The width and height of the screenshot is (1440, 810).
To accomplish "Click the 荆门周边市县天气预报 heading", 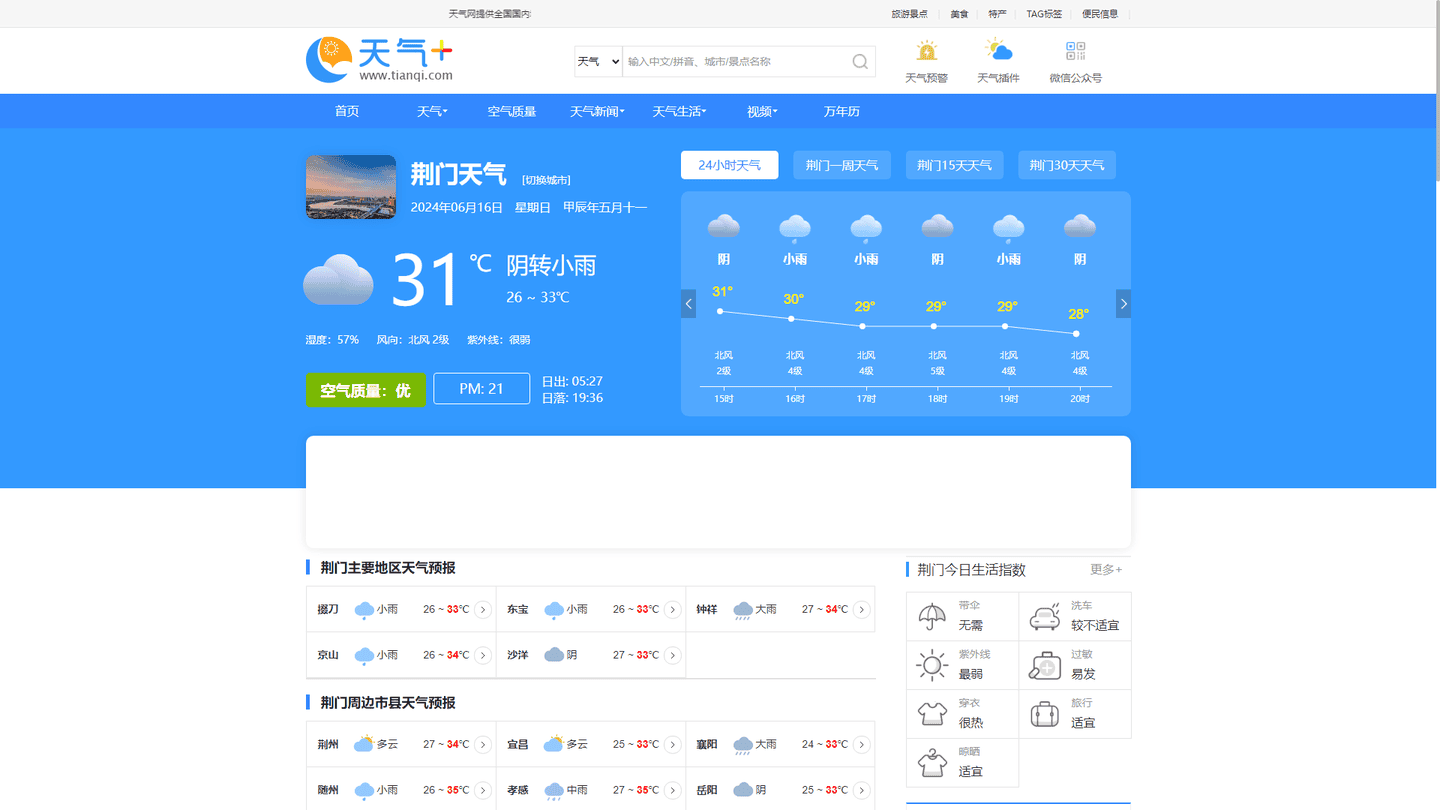I will [388, 703].
